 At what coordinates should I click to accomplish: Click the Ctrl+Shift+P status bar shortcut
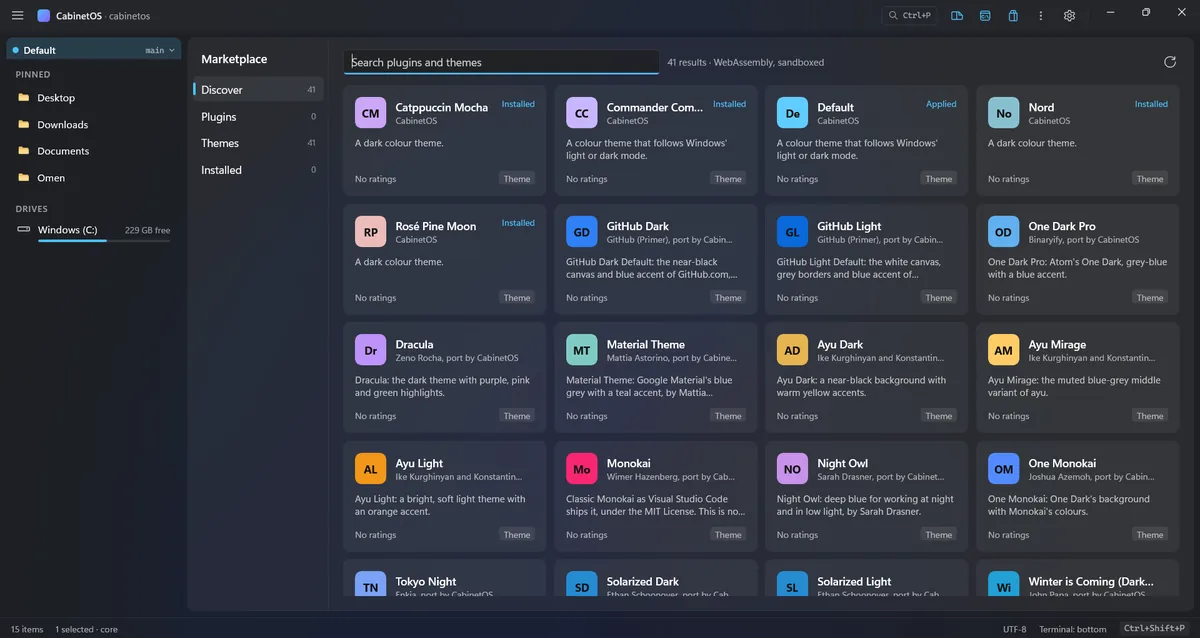pyautogui.click(x=1152, y=629)
